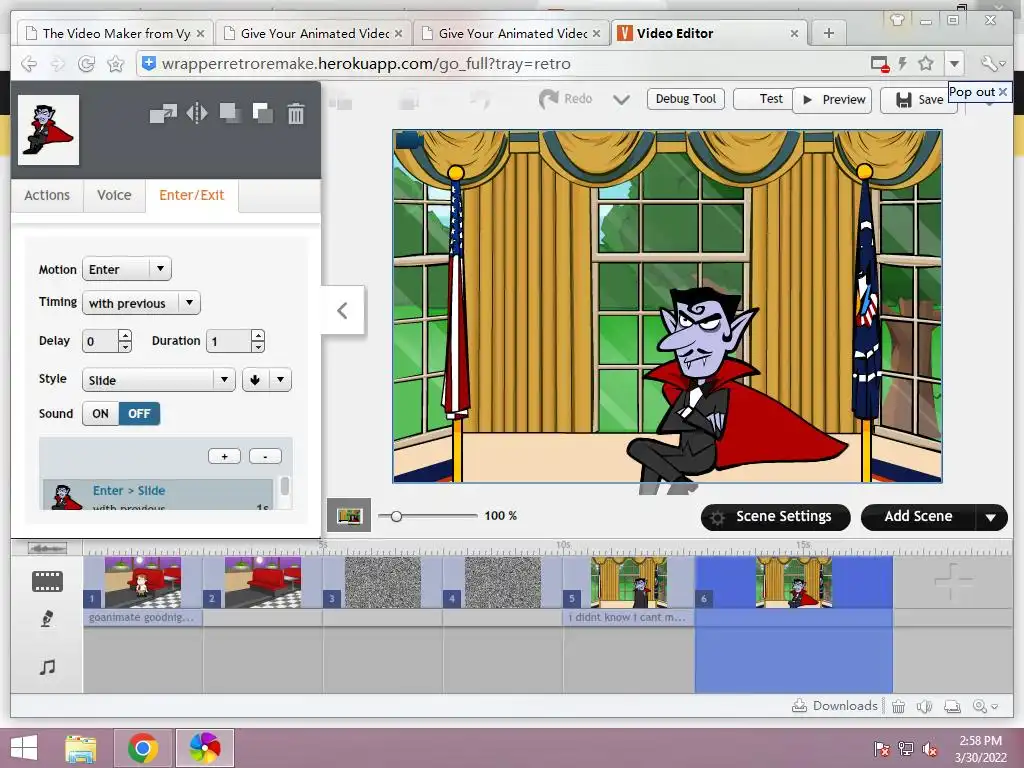Click the 'i didnt know i cant m...' voice clip
Image resolution: width=1024 pixels, height=768 pixels.
629,617
